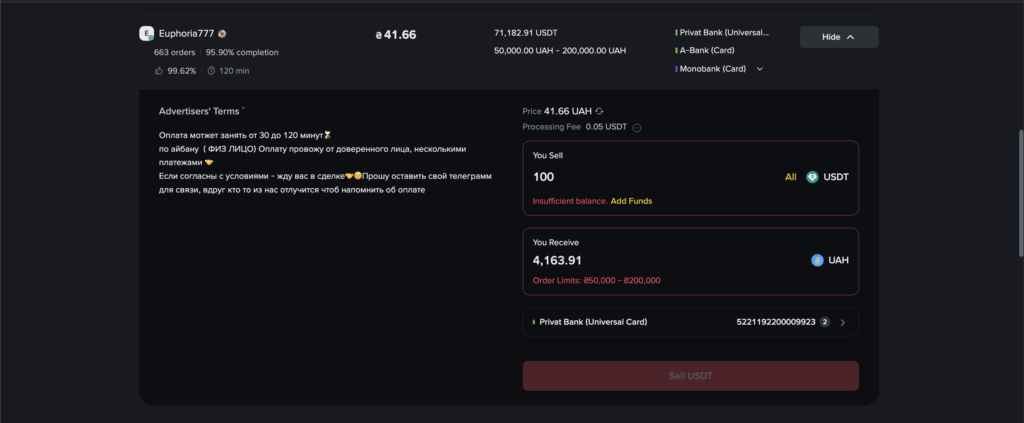This screenshot has width=1024, height=423.
Task: Click the USDT coin icon
Action: coord(812,177)
